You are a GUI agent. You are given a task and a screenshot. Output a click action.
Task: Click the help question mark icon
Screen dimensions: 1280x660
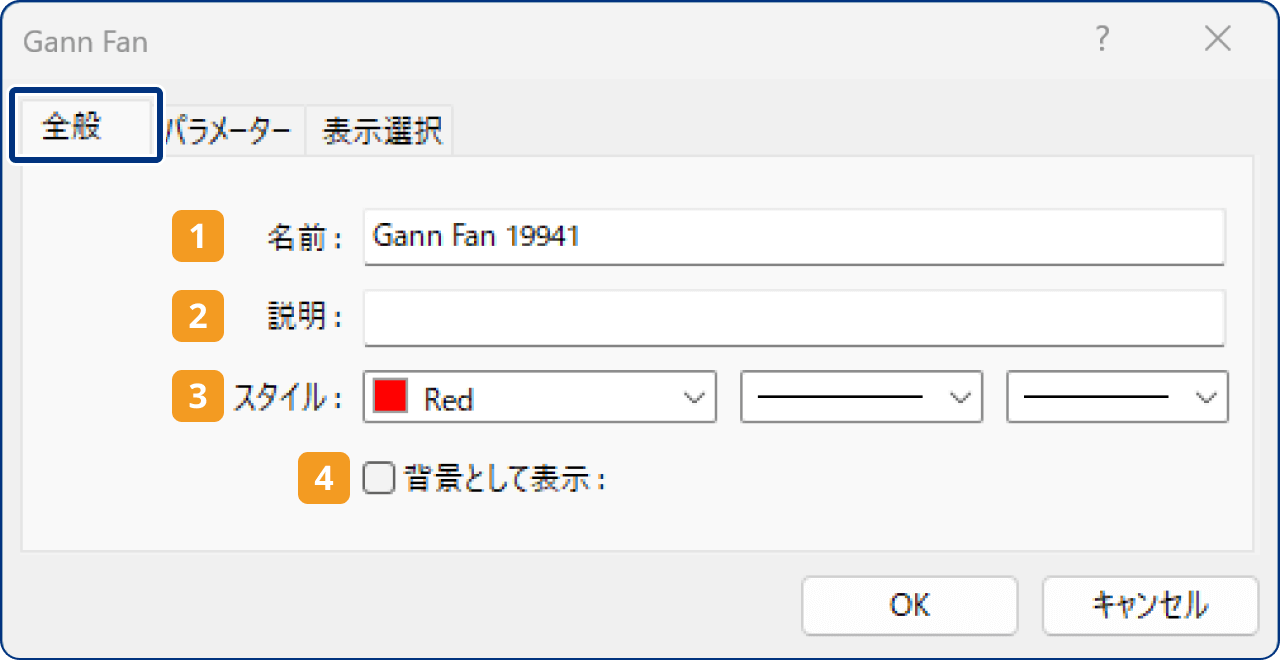click(x=1102, y=40)
